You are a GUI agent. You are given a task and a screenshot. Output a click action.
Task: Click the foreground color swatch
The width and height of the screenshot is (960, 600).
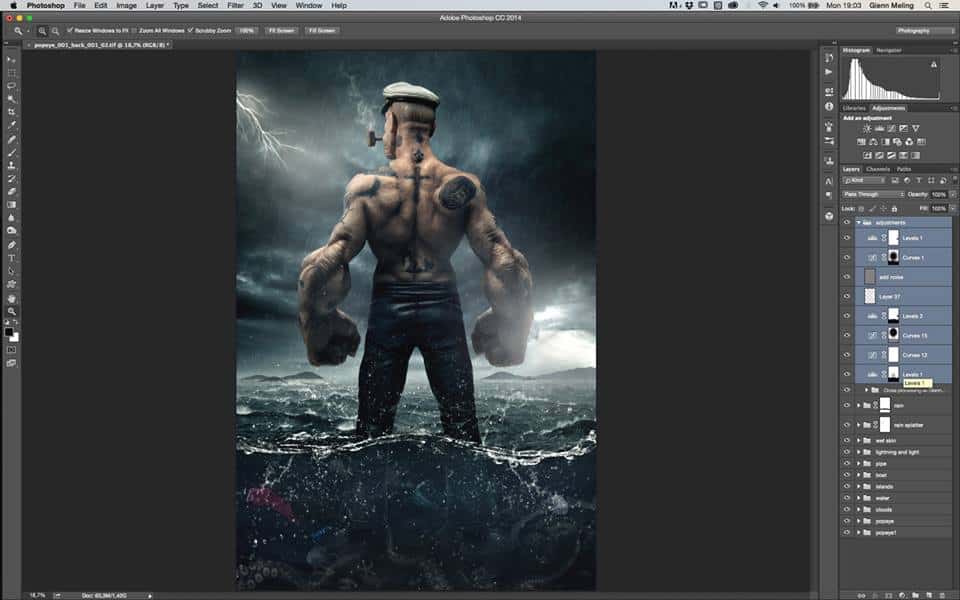tap(10, 331)
